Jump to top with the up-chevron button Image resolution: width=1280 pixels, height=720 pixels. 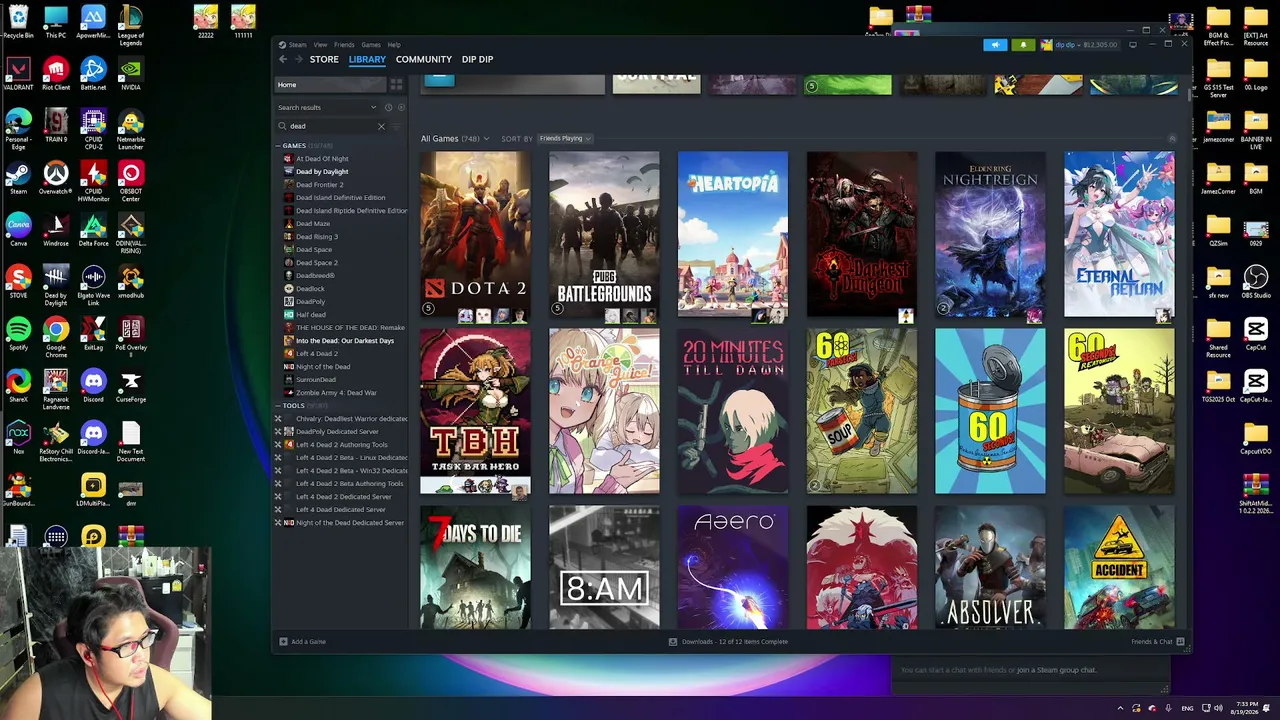1172,138
